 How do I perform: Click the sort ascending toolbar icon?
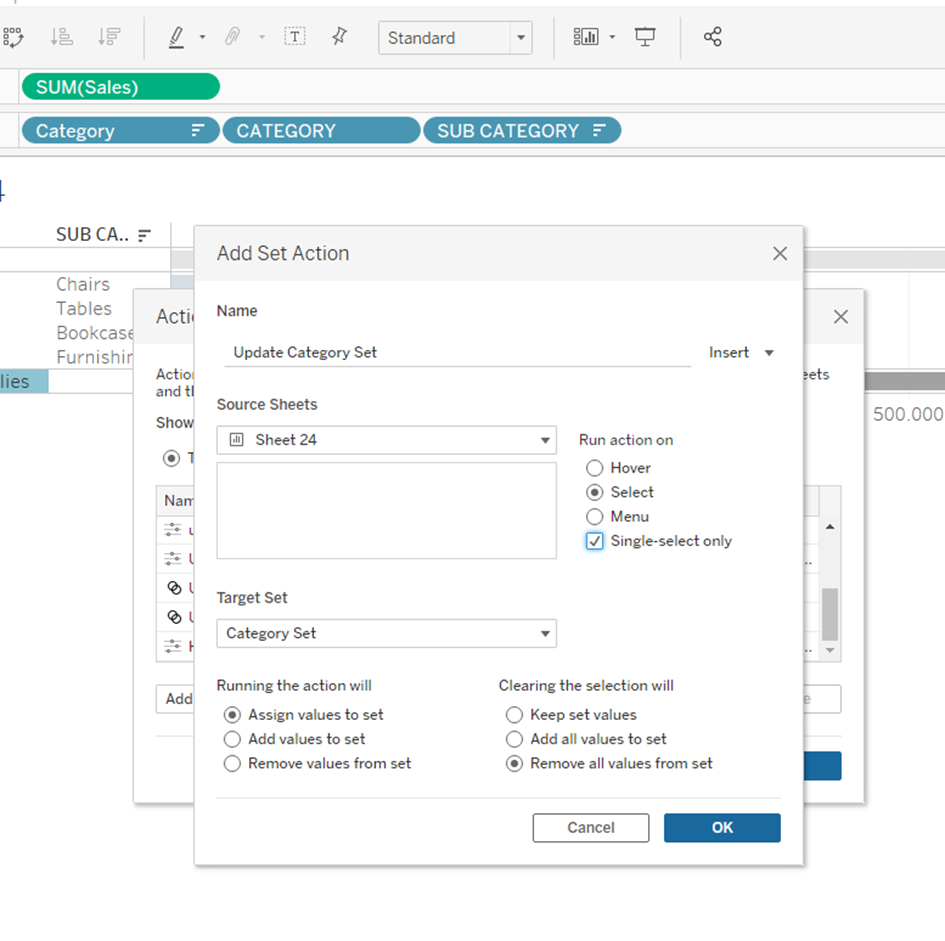[x=62, y=38]
